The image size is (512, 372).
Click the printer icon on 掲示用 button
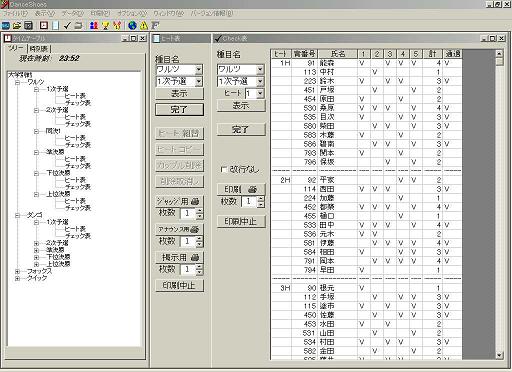(x=195, y=257)
